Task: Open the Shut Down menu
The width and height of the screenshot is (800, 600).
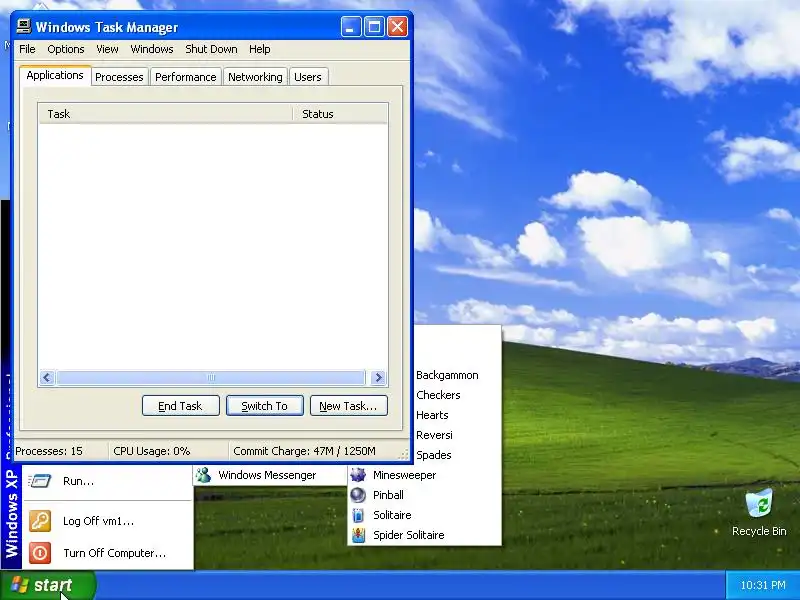Action: point(211,49)
